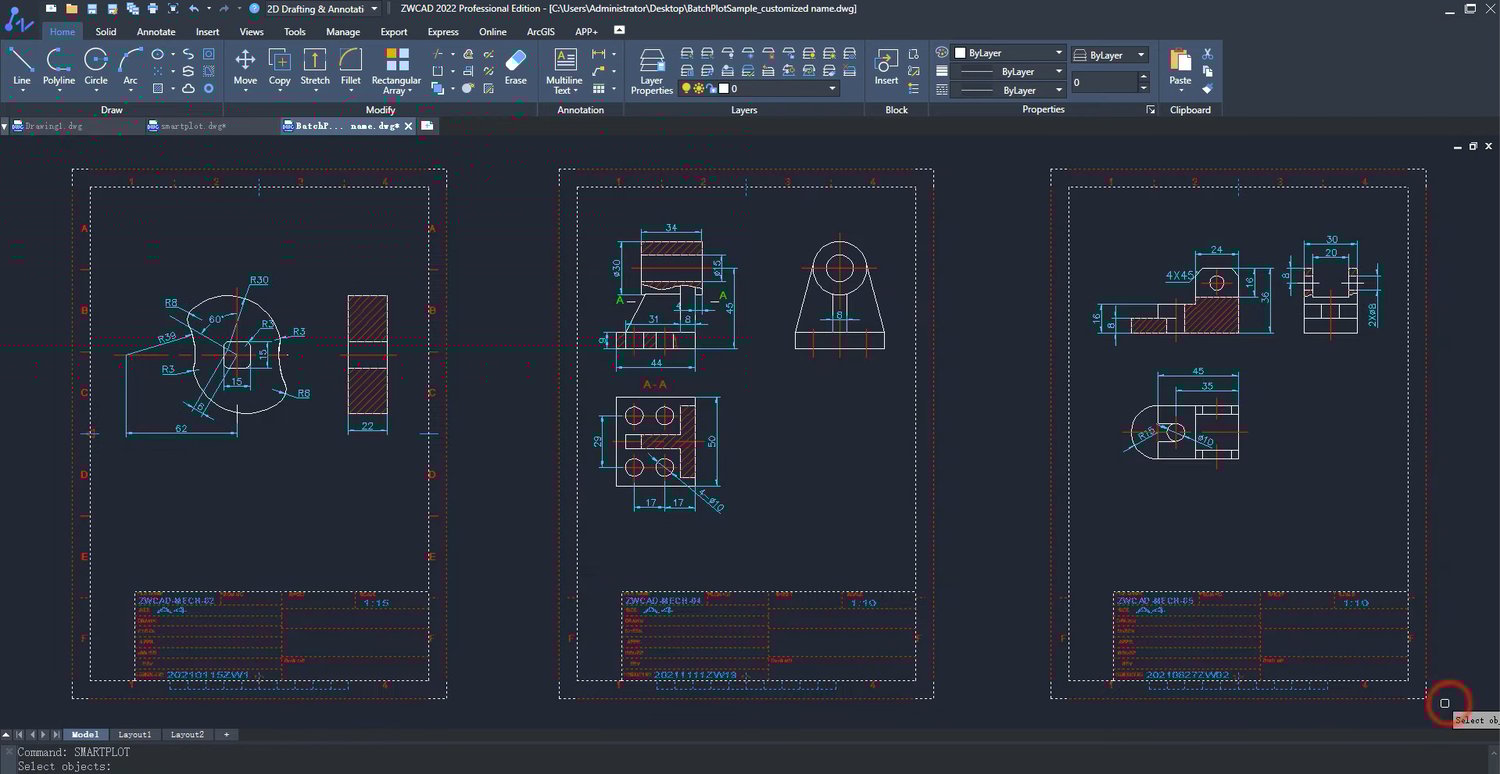Activate the Move tool
This screenshot has width=1500, height=774.
point(245,66)
